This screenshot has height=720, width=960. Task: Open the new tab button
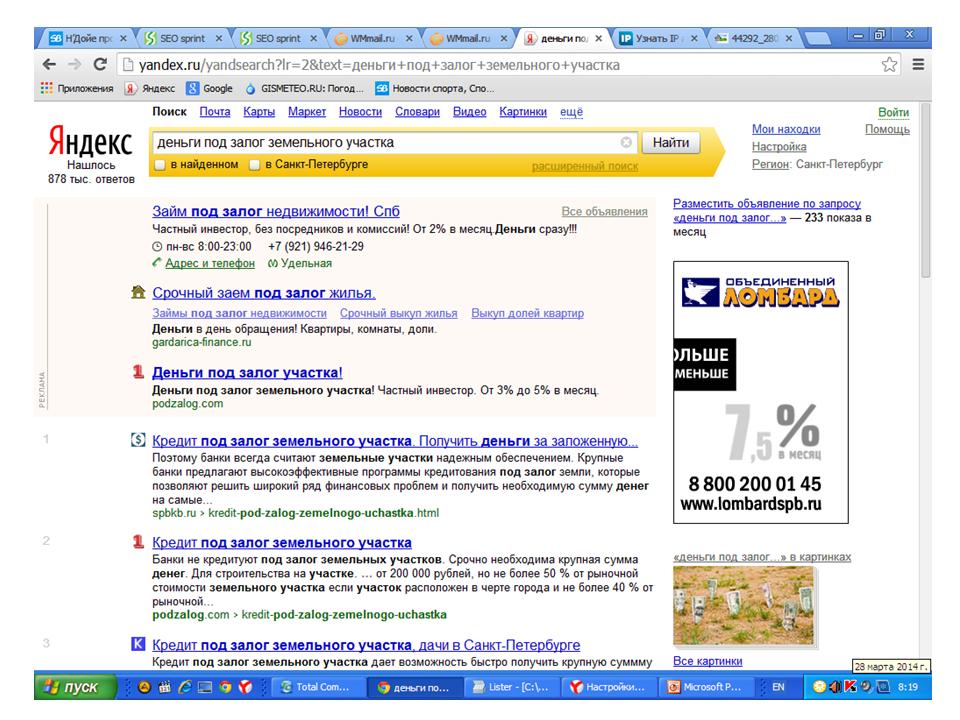[x=816, y=39]
